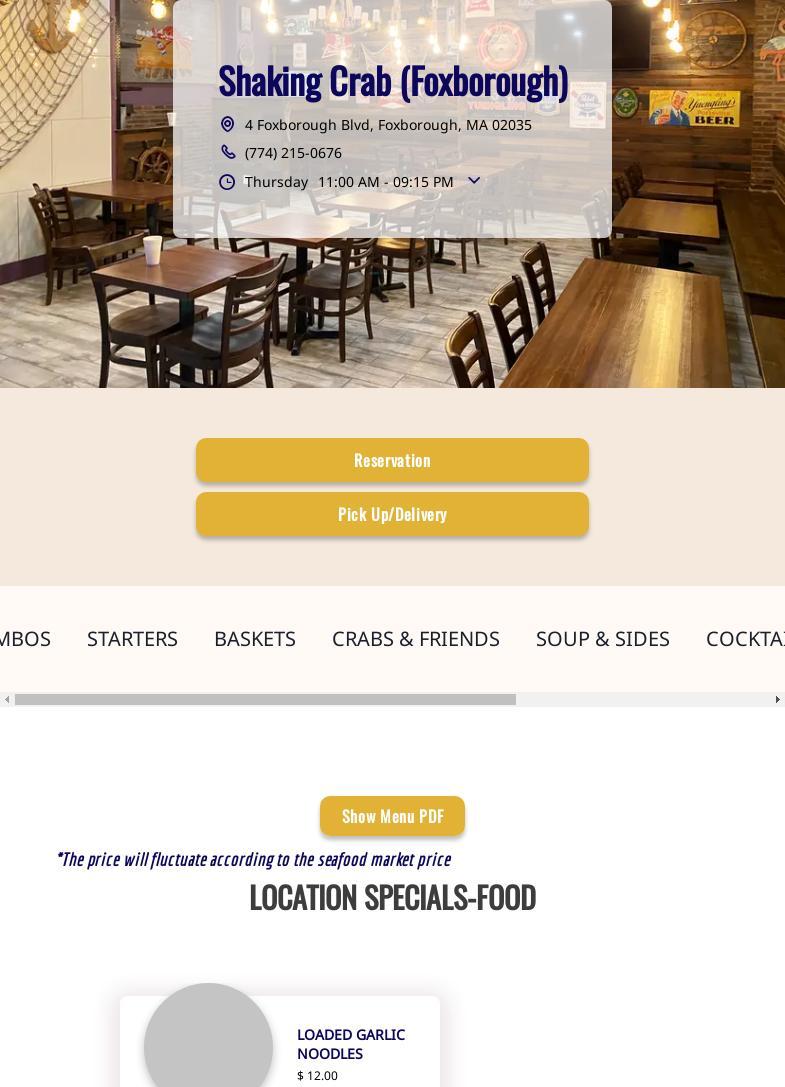Screen dimensions: 785x1087
Task: Expand the Thursday hours dropdown chevron
Action: 474,180
